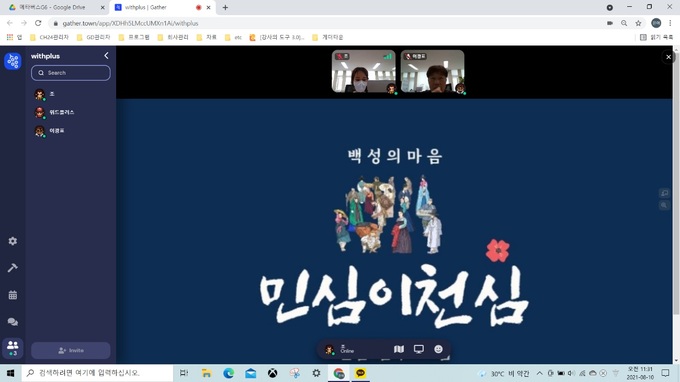
Task: Open the zoom magnifier in address bar
Action: coord(624,23)
